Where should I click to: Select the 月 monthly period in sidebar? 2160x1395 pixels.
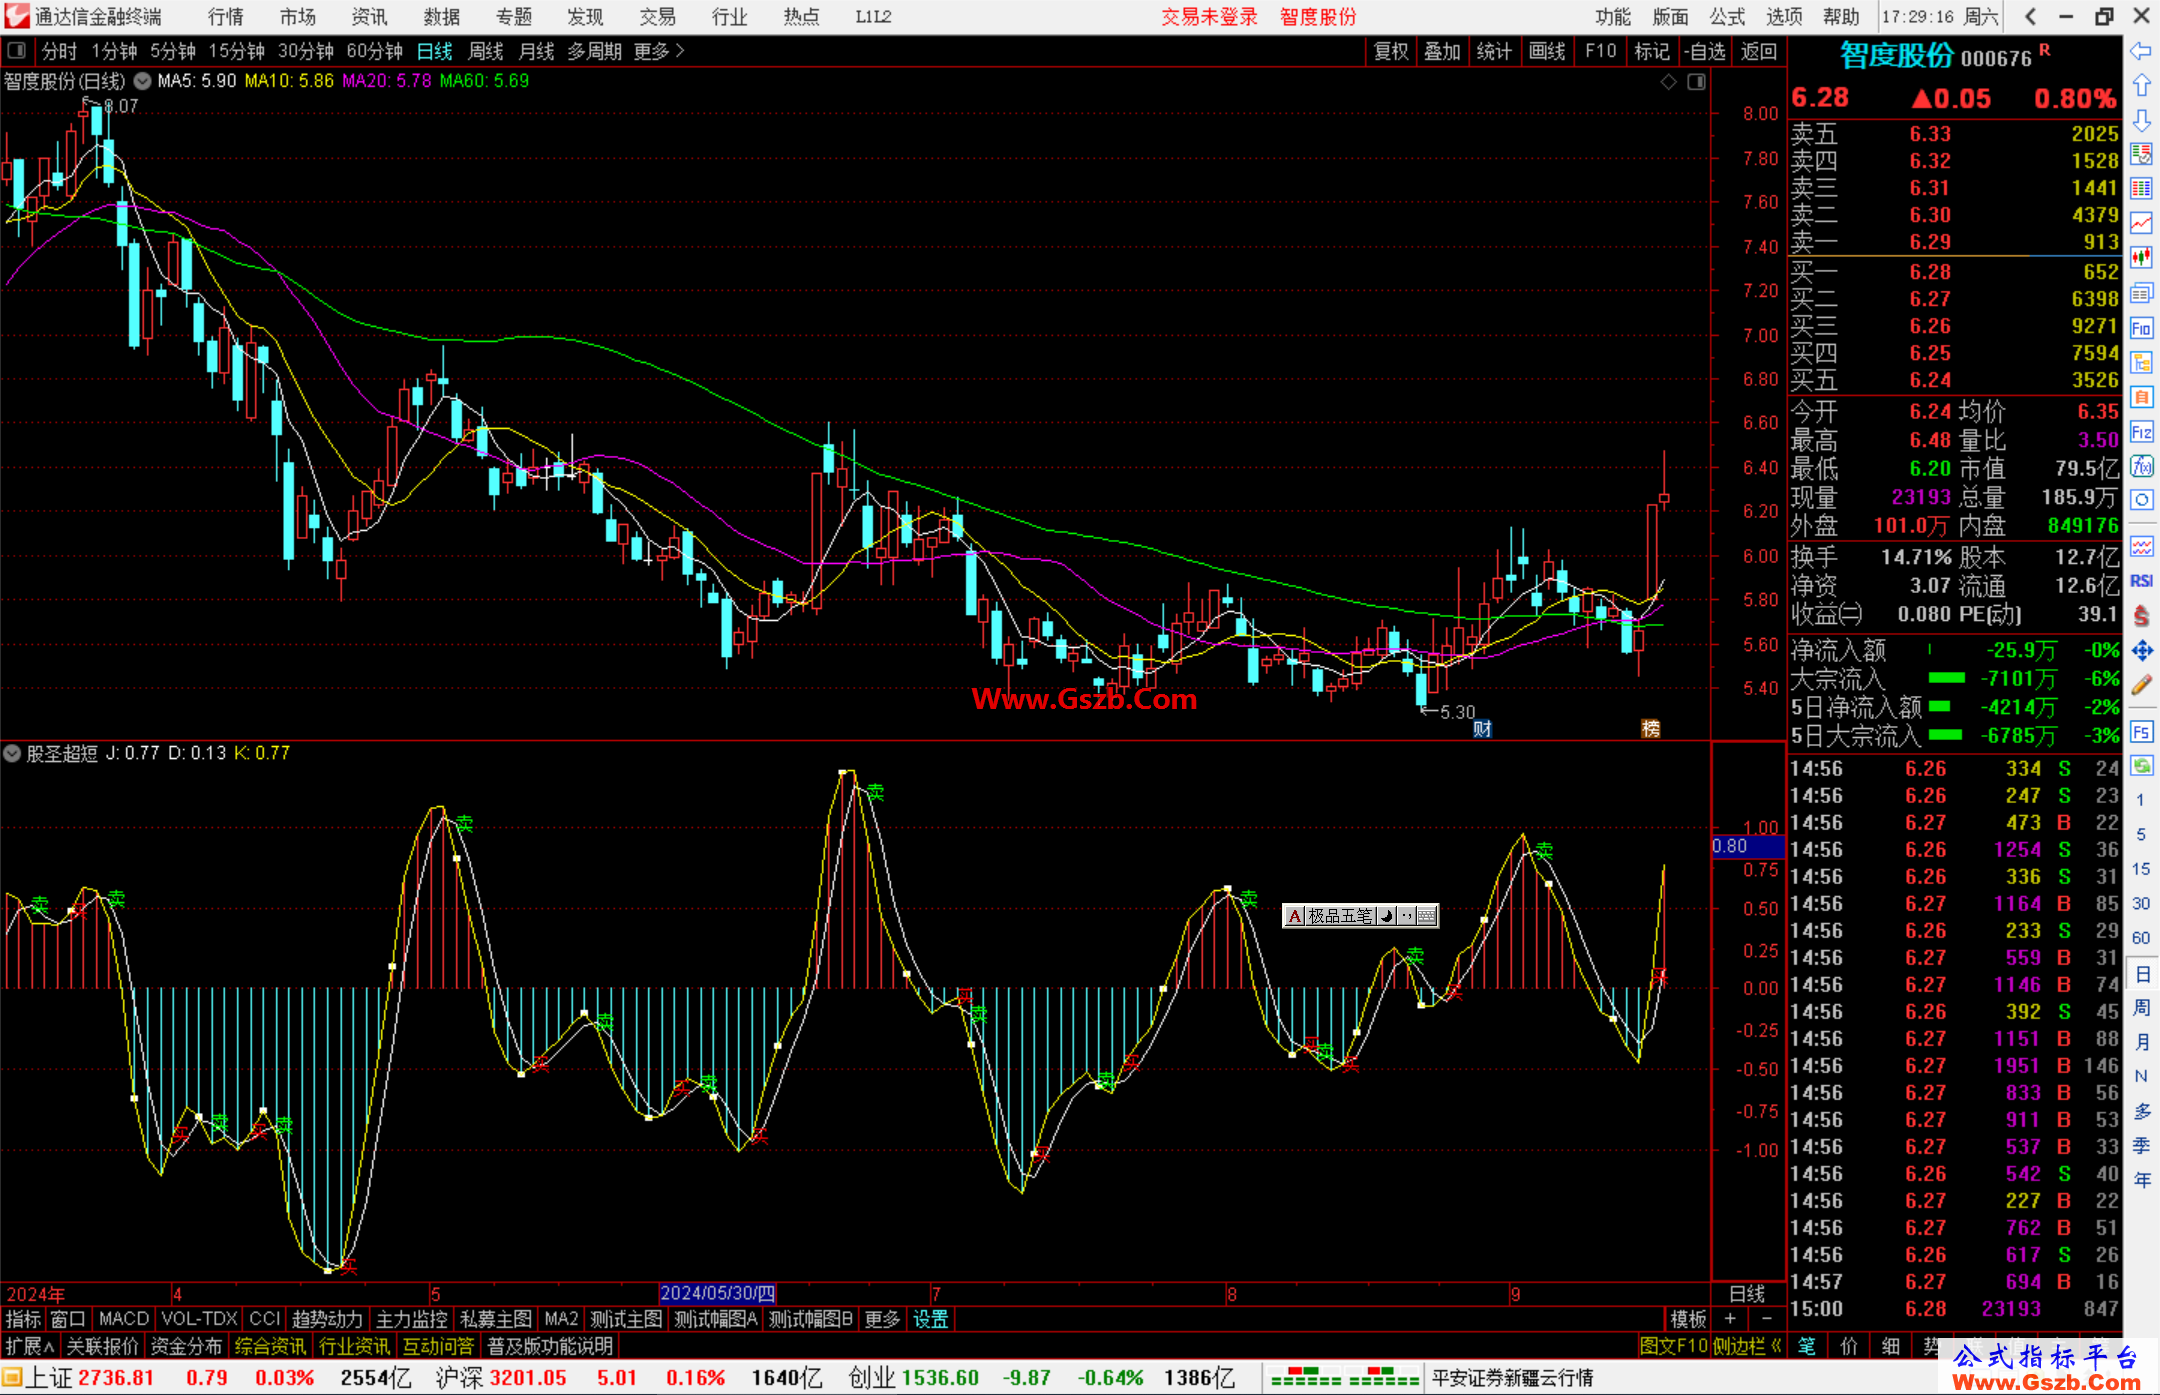2141,1042
